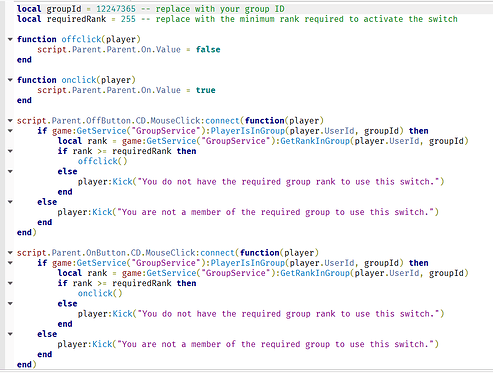The image size is (493, 375).
Task: Click 'not a member' Kick message in OffButton handler
Action: pos(275,212)
